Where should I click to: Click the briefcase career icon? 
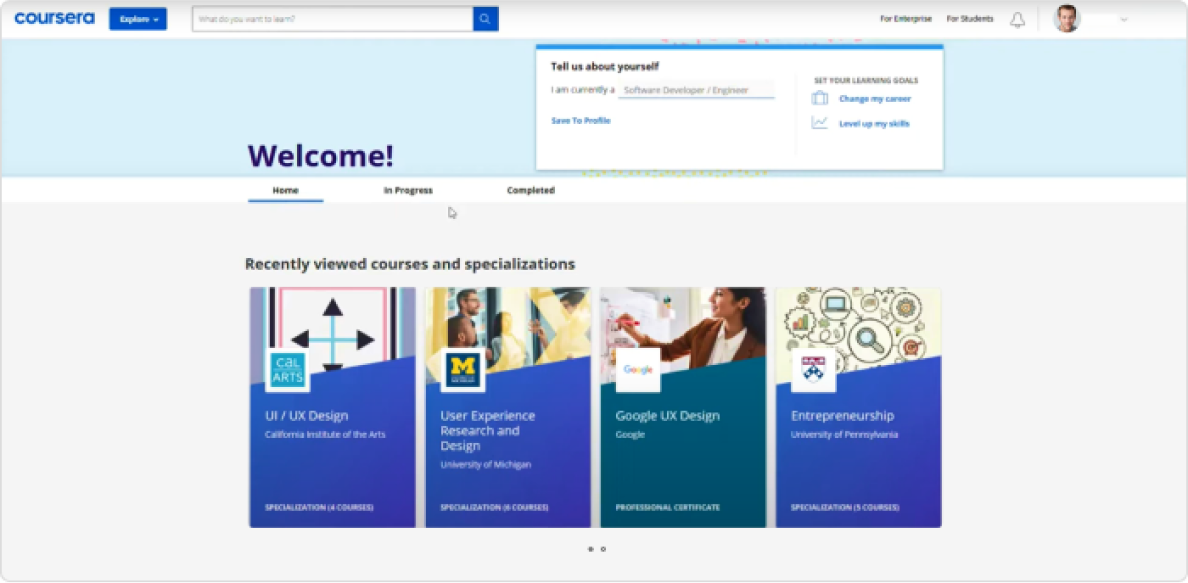click(820, 99)
